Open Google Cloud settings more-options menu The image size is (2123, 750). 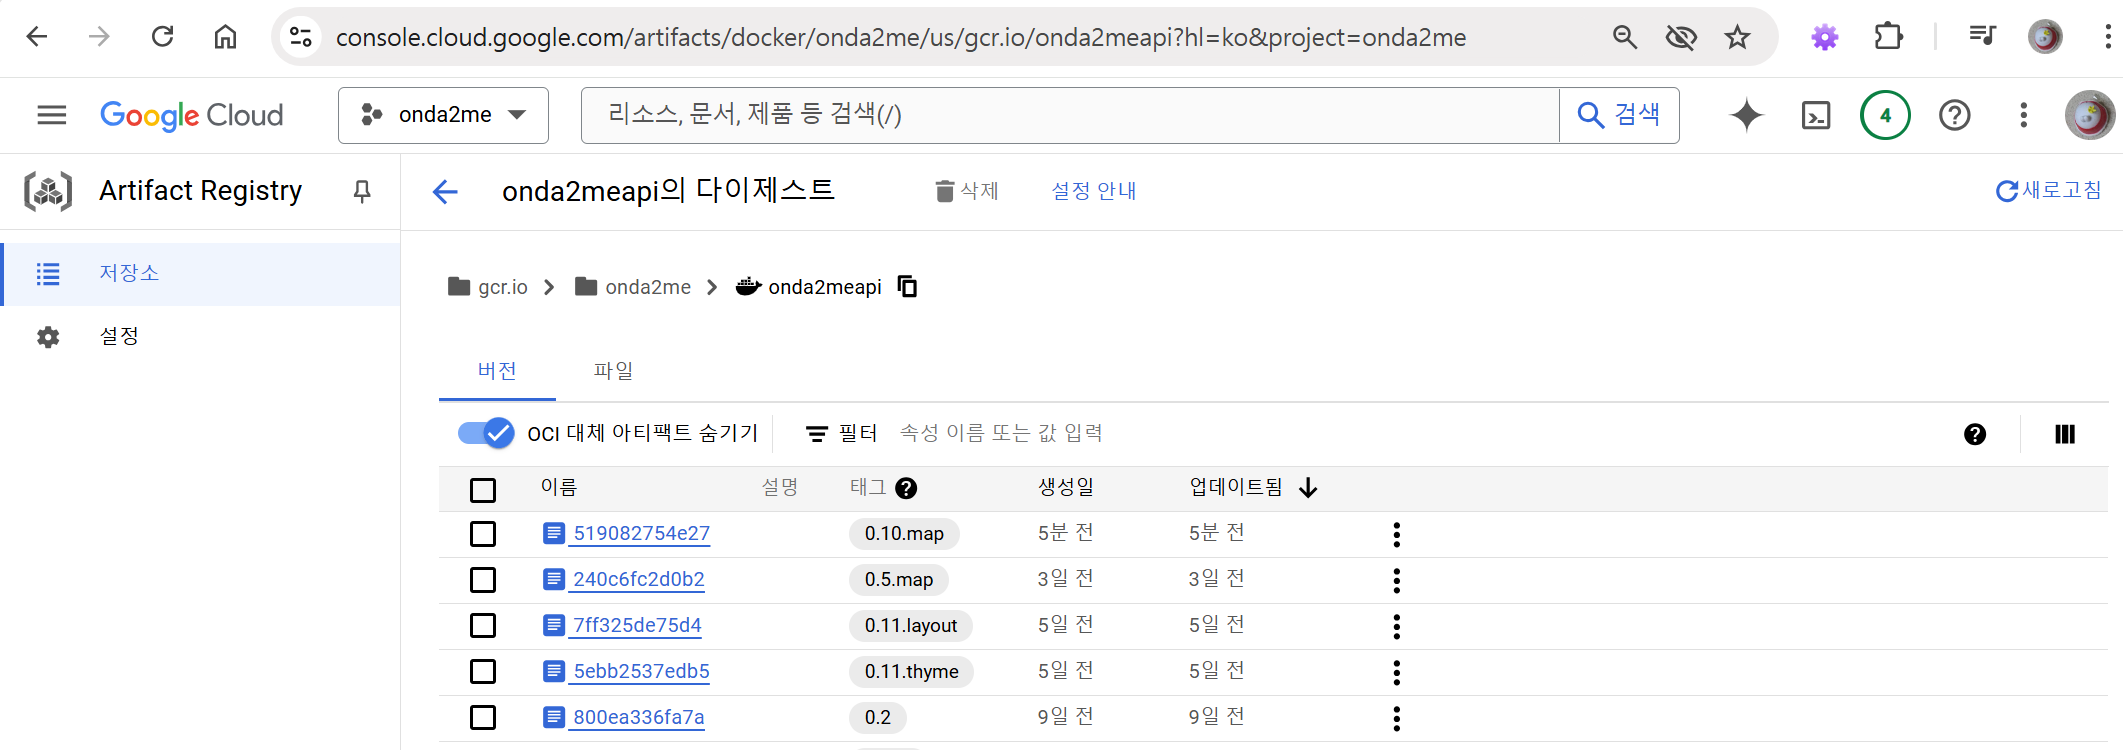point(2024,115)
